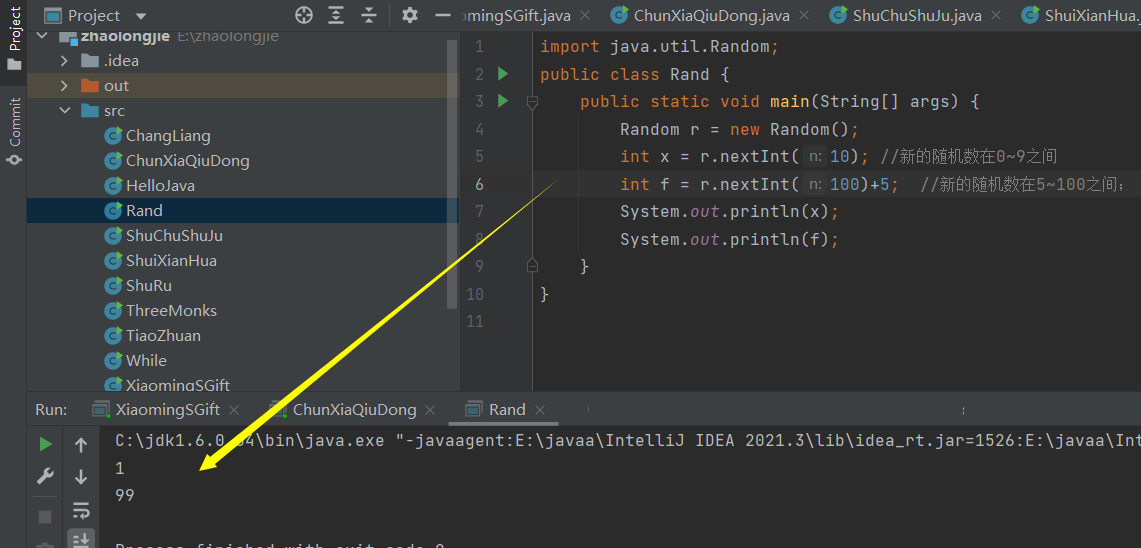Select the .idea folder
Screen dimensions: 1141x548
click(x=122, y=61)
